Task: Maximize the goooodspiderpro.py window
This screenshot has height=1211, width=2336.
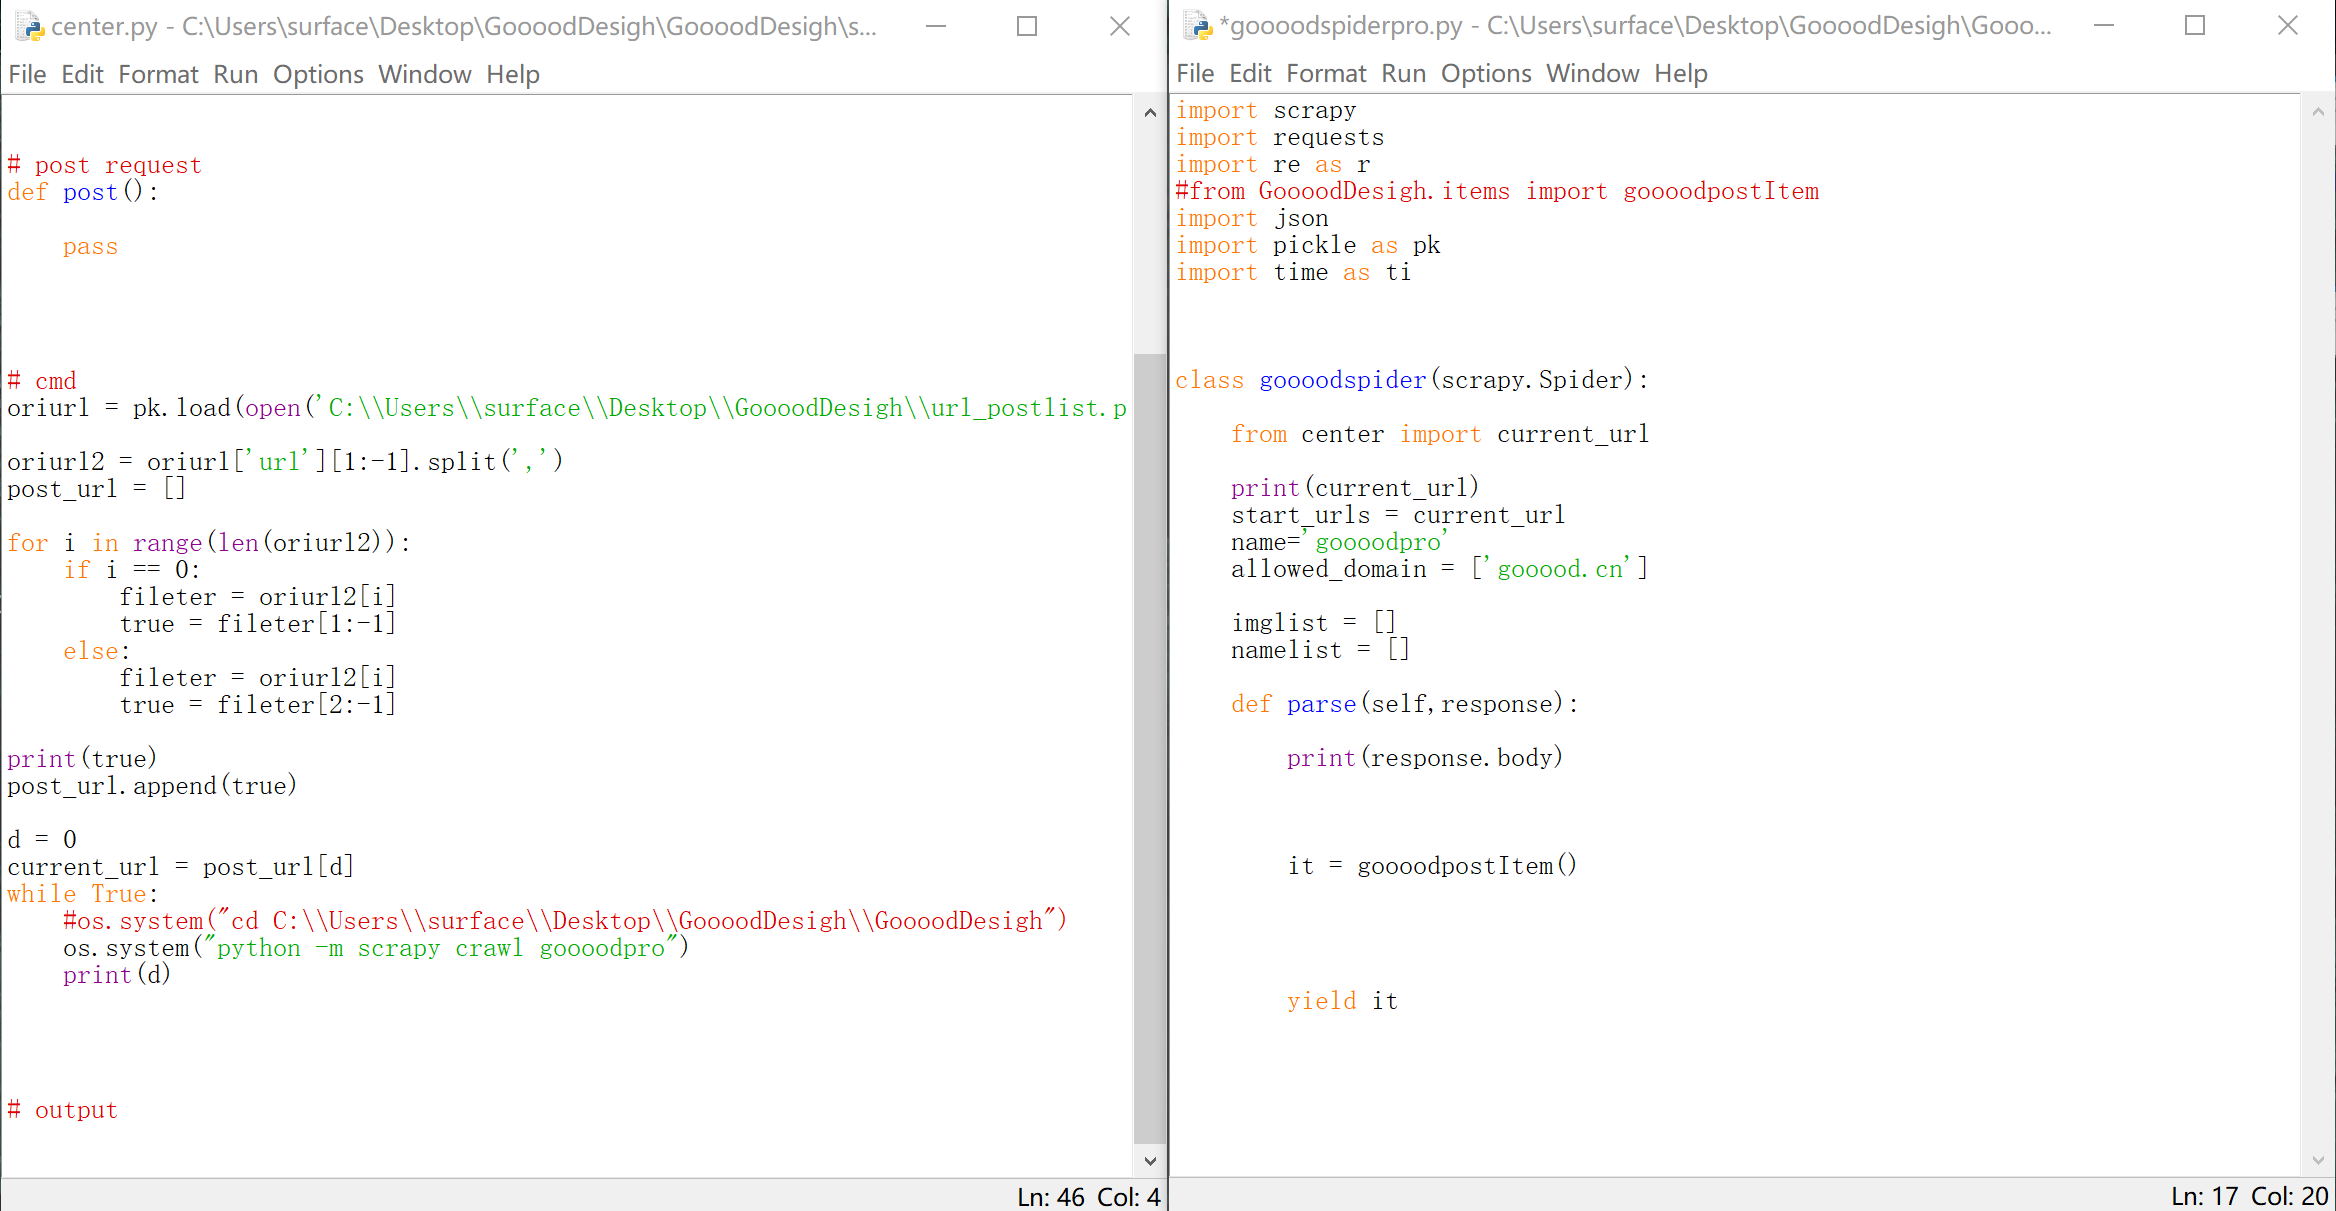Action: coord(2195,25)
